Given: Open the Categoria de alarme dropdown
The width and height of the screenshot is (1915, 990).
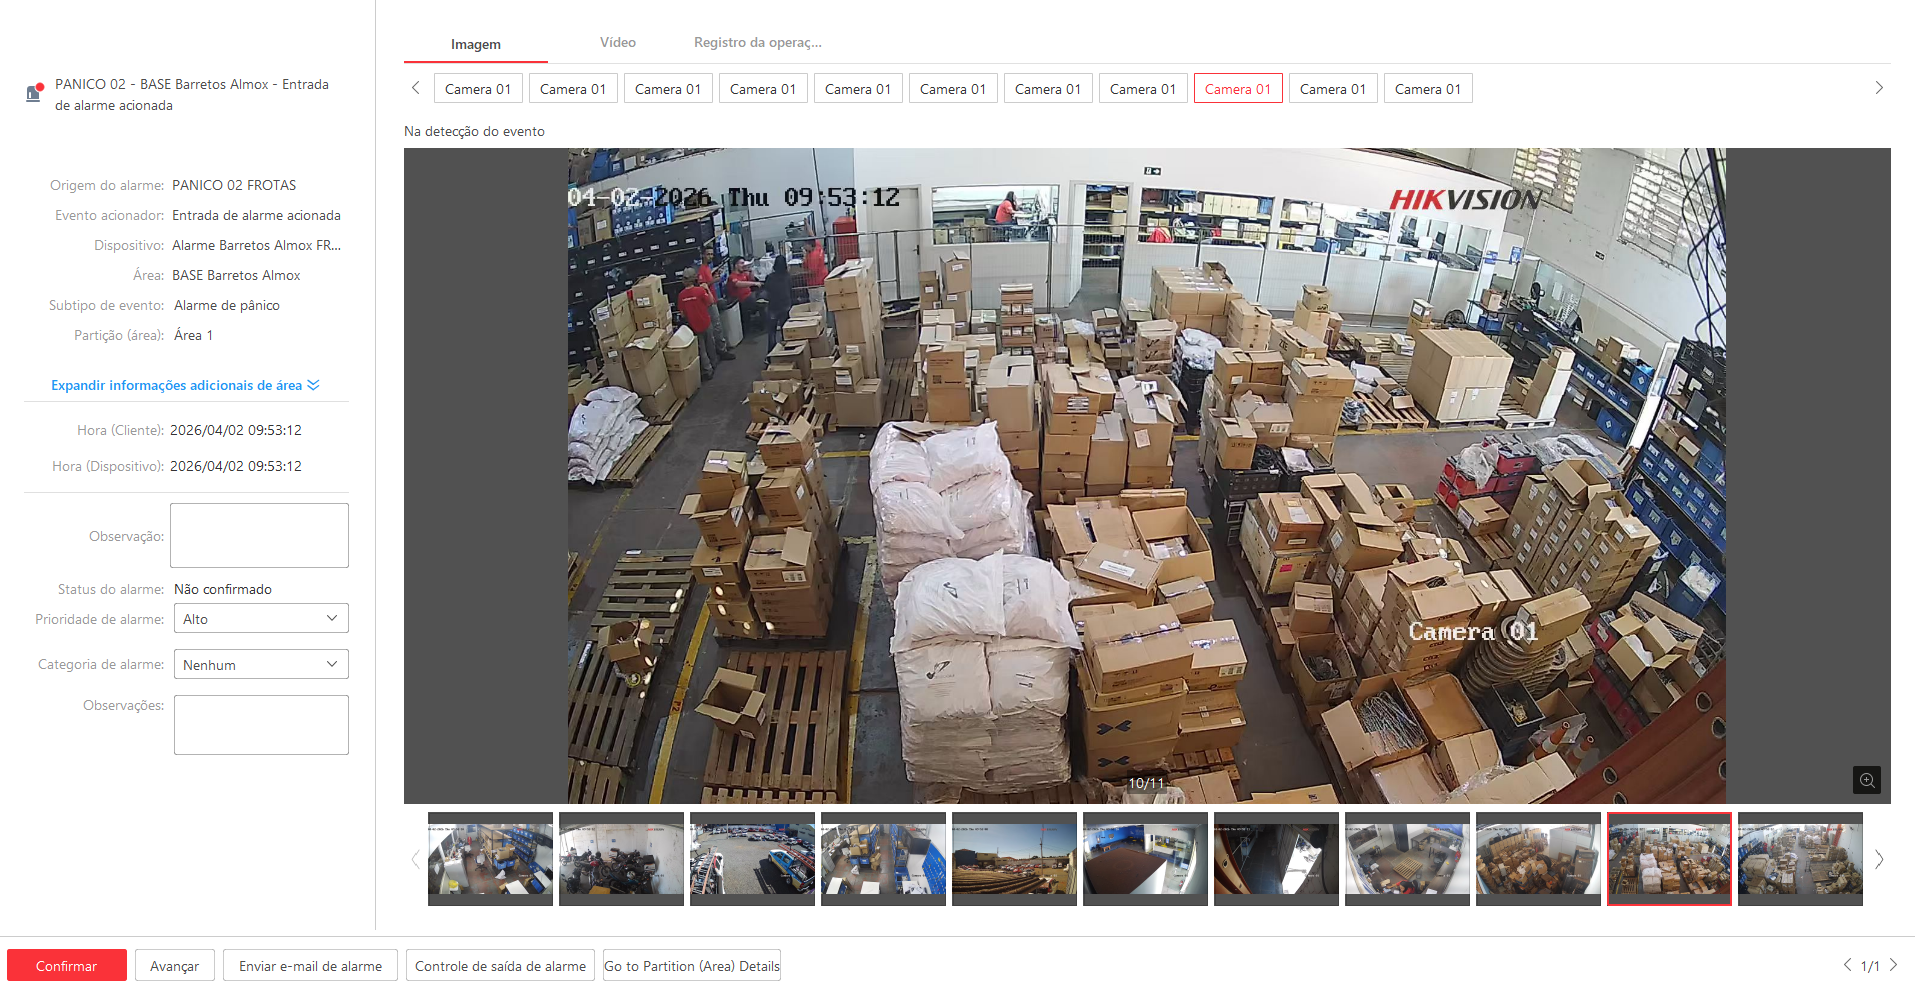Looking at the screenshot, I should click(x=261, y=665).
